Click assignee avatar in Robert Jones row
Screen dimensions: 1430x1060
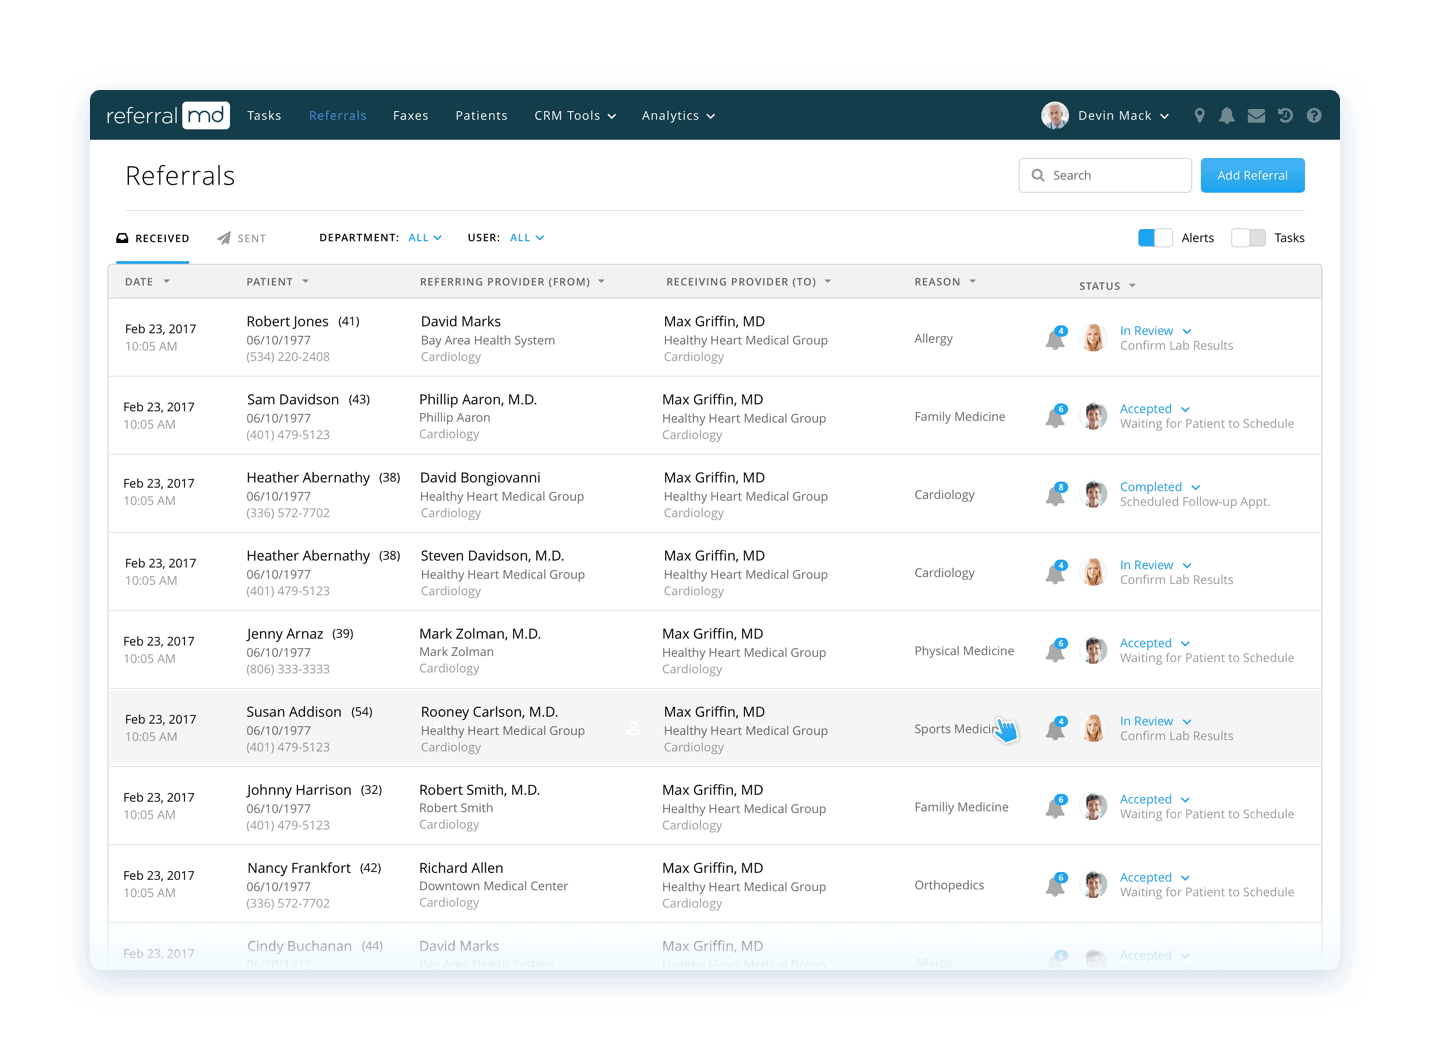click(1095, 338)
